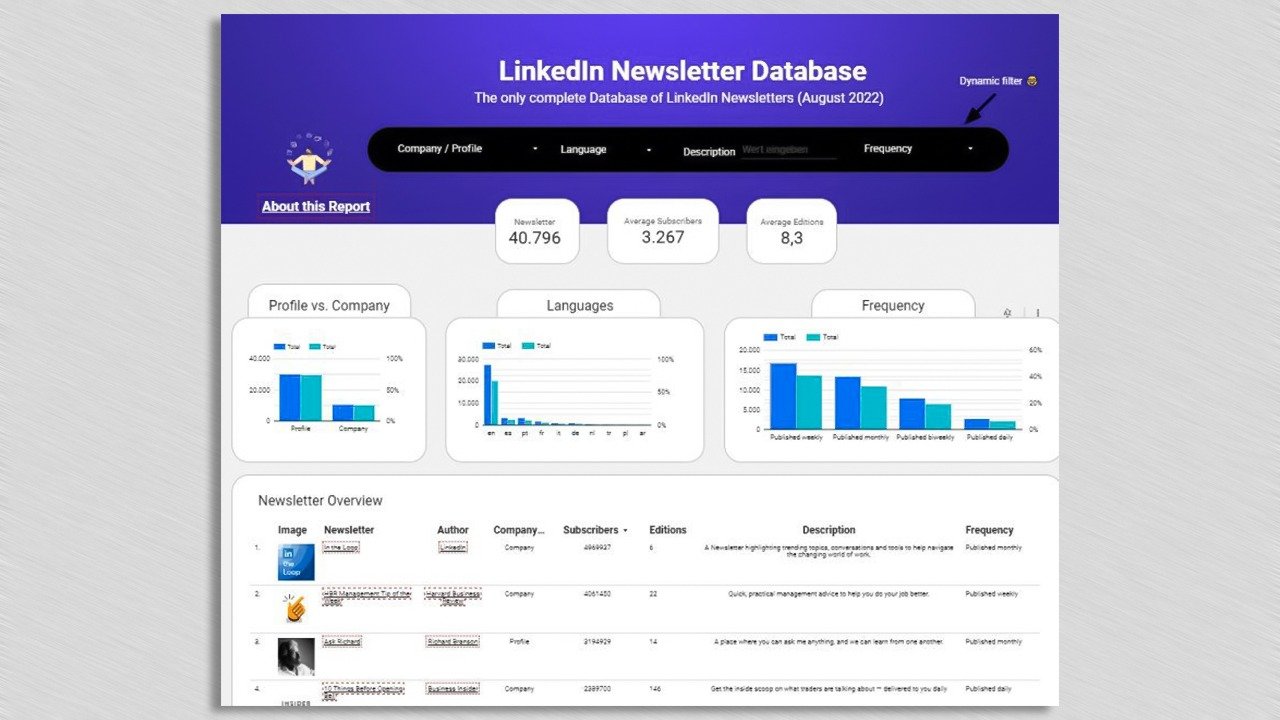Click the 'Profile vs. Company' chart title

329,306
